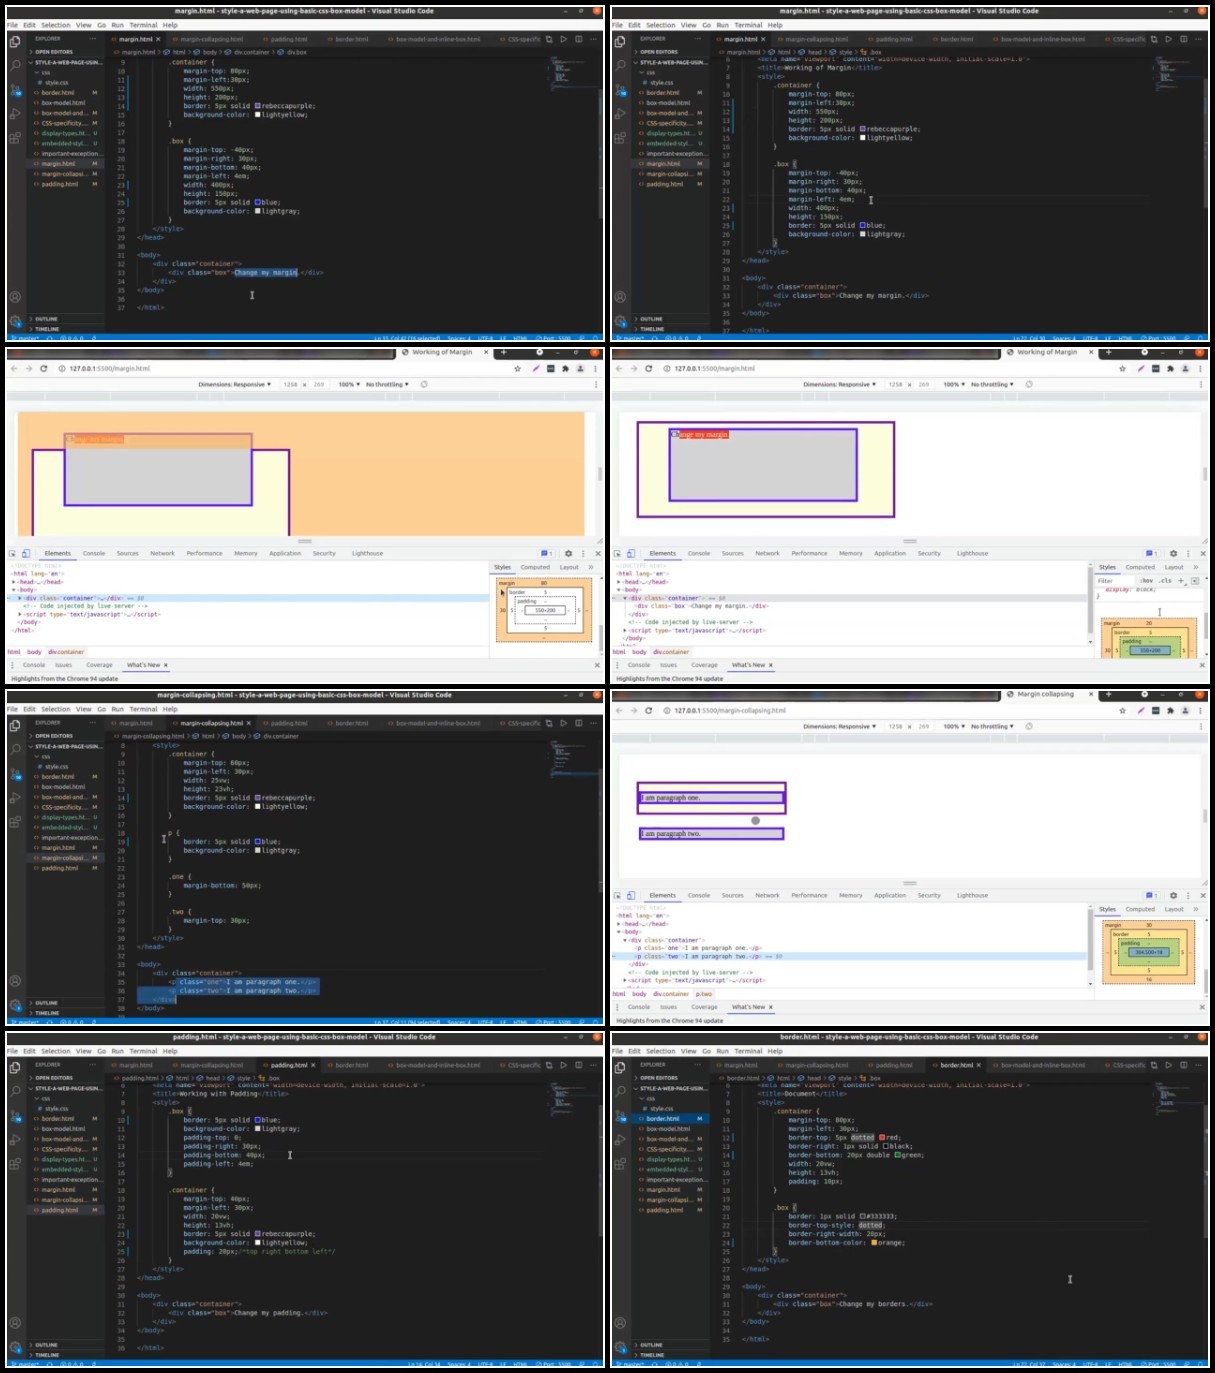Click the Filter box in Working of Margin Styles pane

coord(1115,580)
